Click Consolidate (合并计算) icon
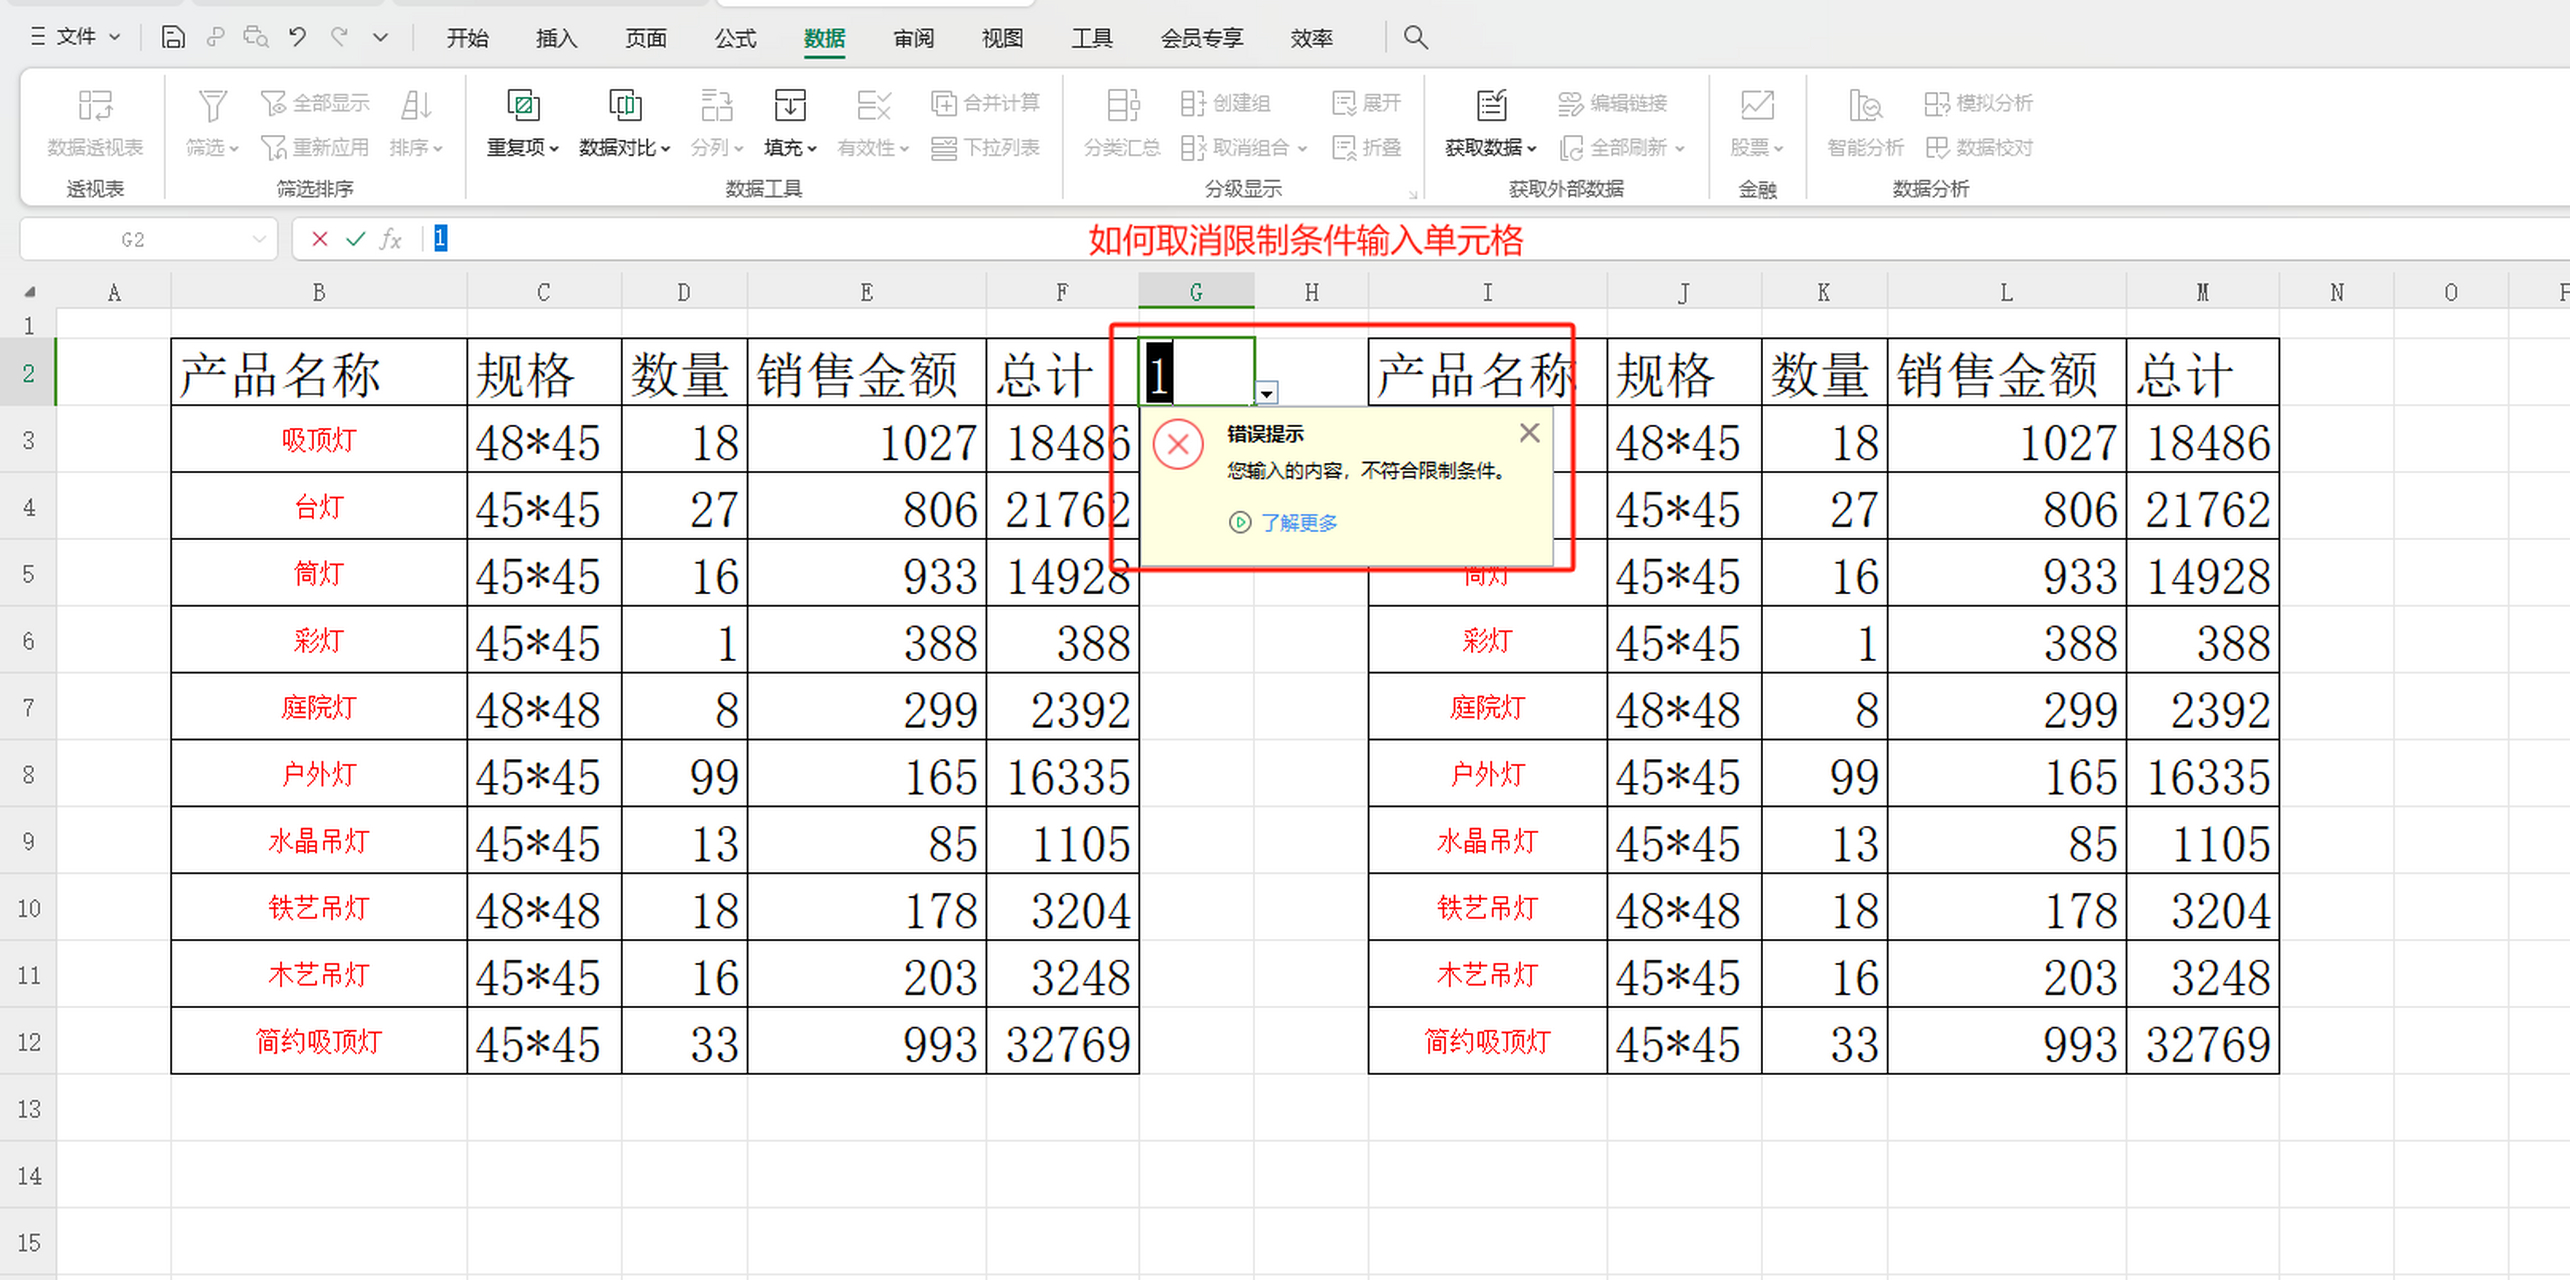 click(x=986, y=103)
